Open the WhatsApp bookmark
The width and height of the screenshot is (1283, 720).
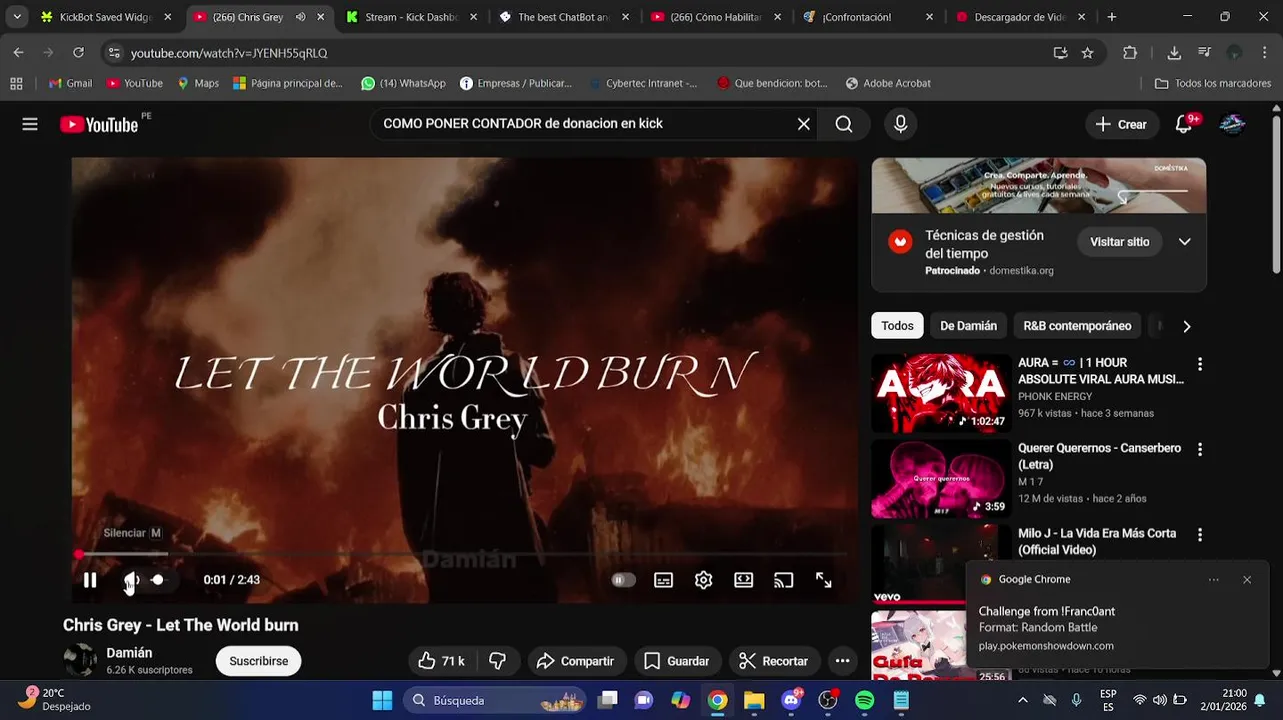pos(403,84)
